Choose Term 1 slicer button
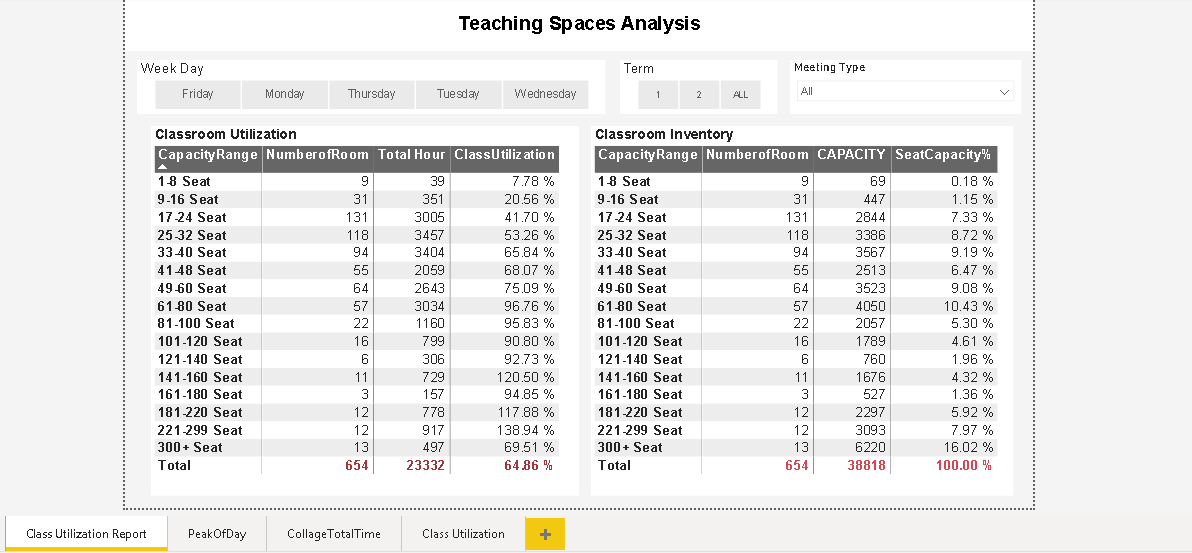Image resolution: width=1192 pixels, height=553 pixels. tap(658, 95)
